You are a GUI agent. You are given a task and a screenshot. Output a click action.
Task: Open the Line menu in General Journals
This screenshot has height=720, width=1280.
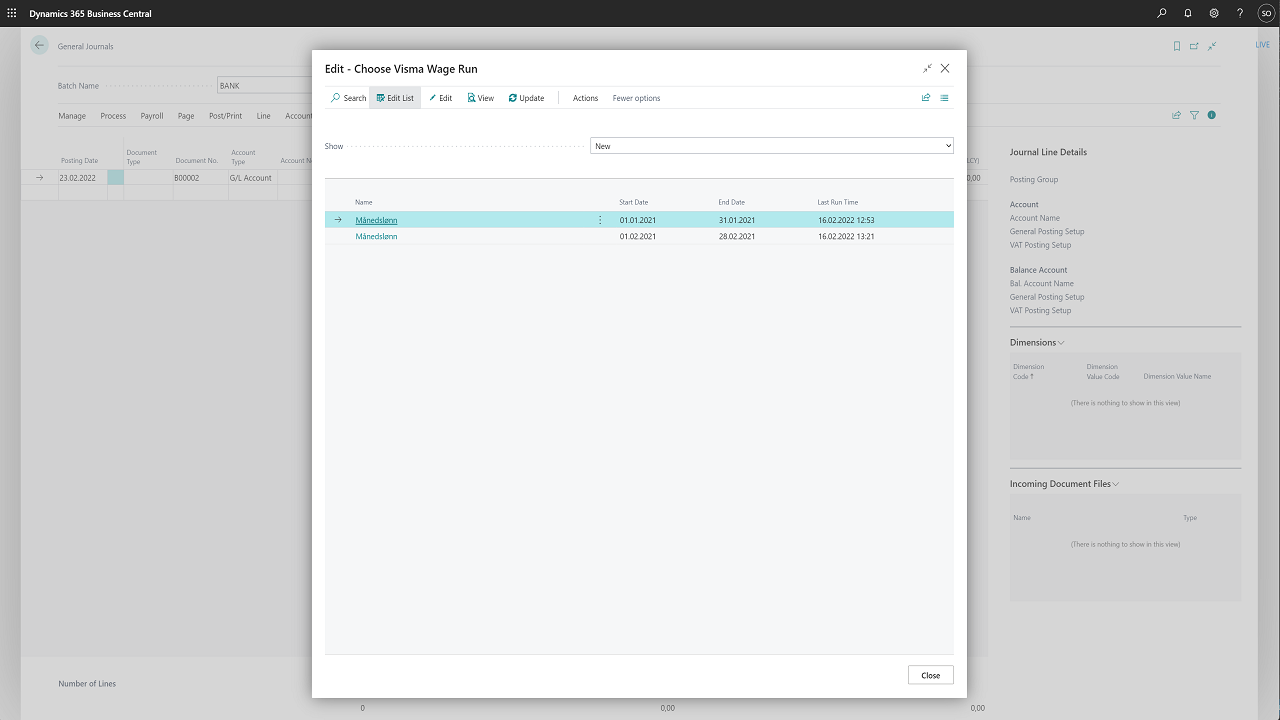pyautogui.click(x=264, y=116)
